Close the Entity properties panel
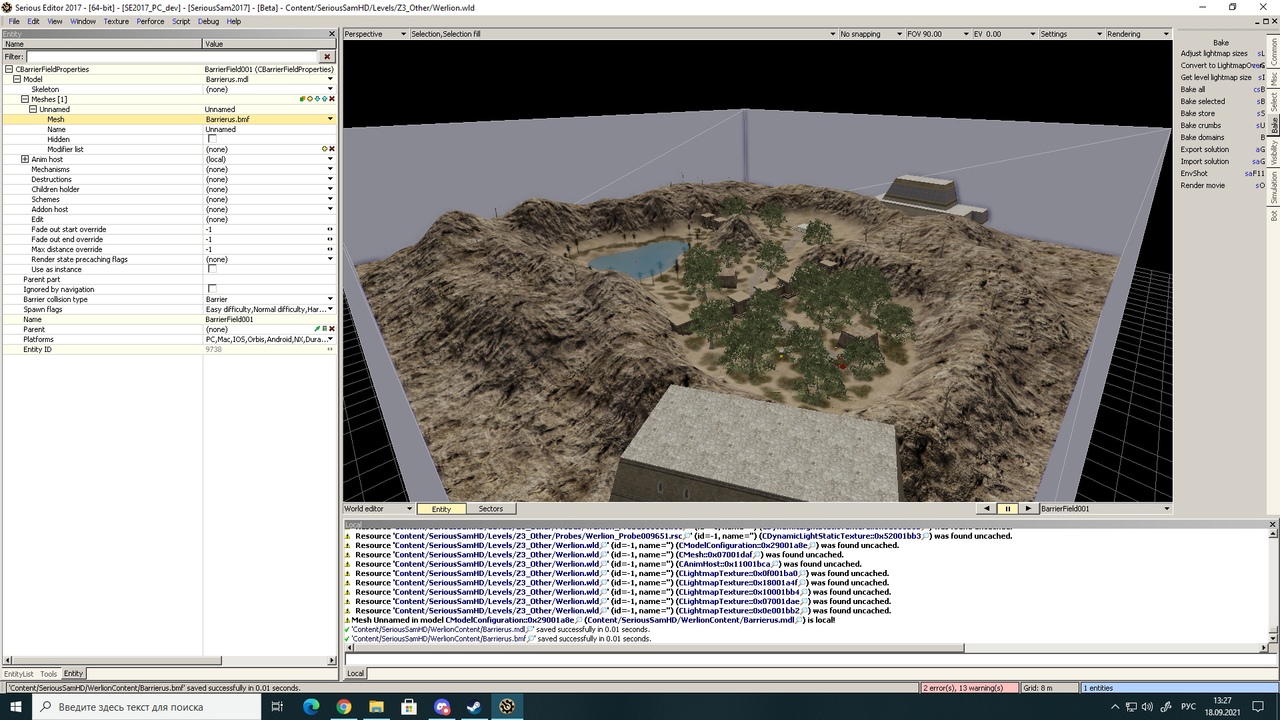This screenshot has height=720, width=1280. pyautogui.click(x=334, y=34)
